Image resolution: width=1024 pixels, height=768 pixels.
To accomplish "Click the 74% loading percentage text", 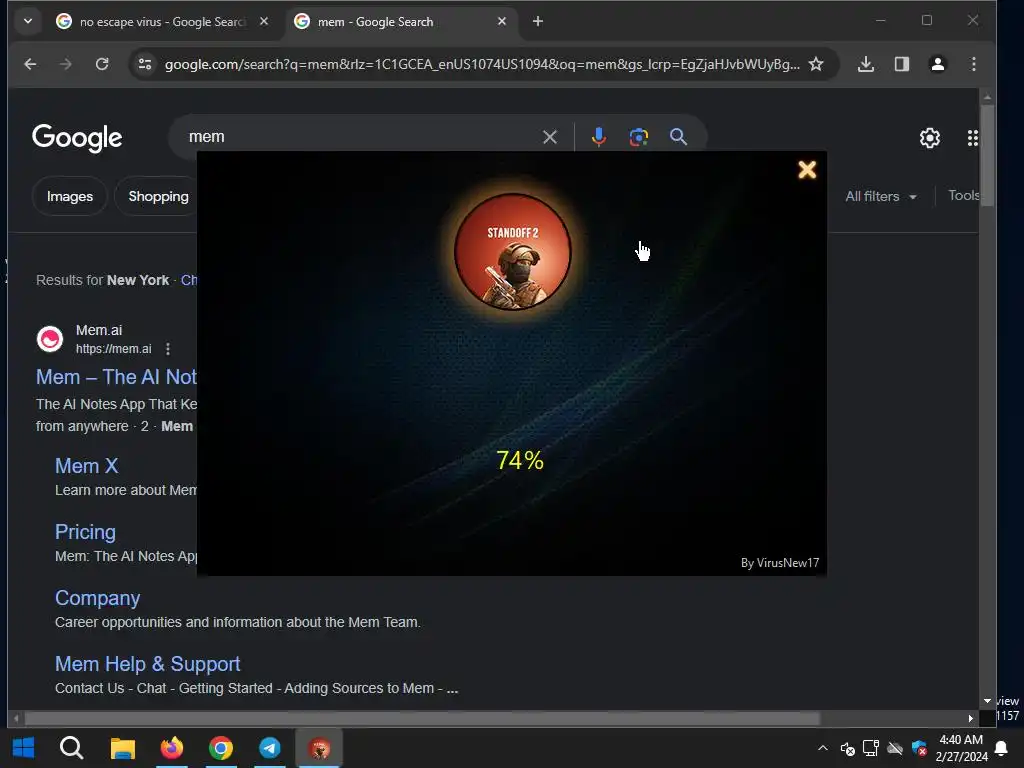I will (520, 460).
